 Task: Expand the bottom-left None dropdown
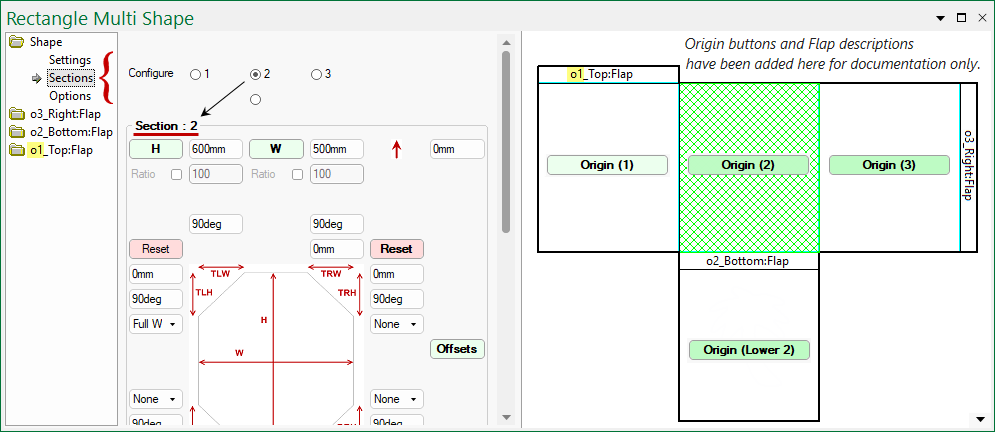click(156, 399)
